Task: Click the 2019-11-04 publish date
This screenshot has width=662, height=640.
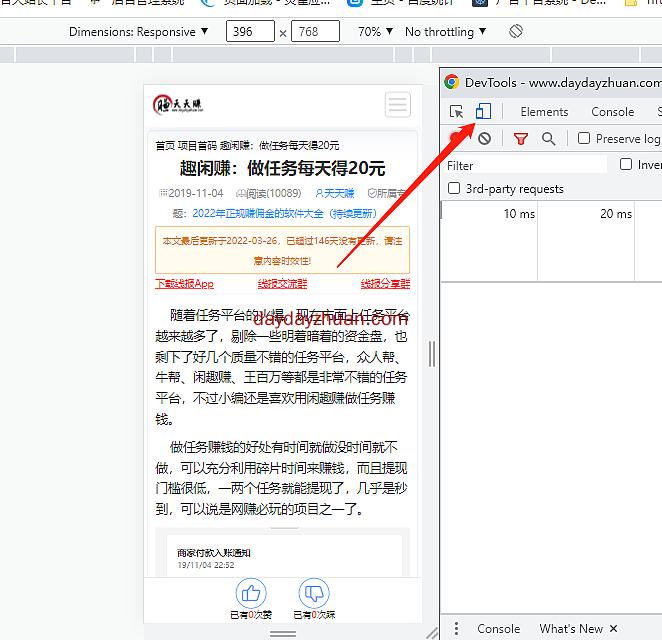Action: [191, 193]
